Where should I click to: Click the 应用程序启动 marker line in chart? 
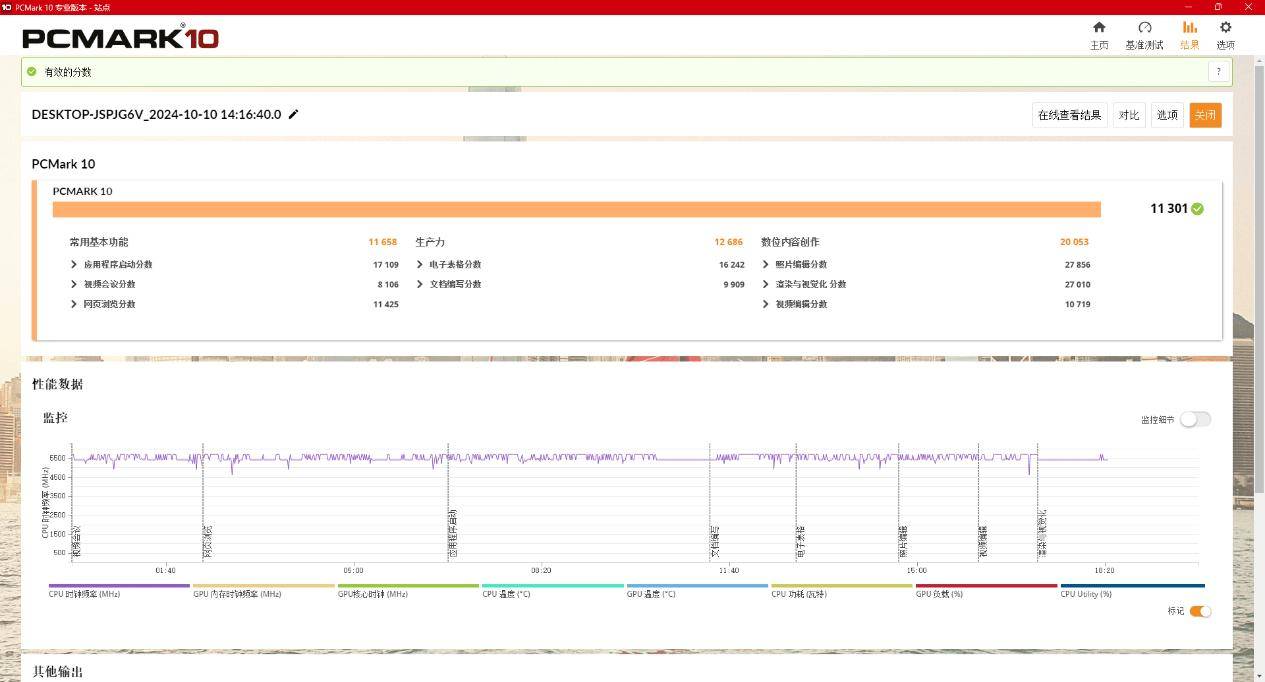[448, 500]
